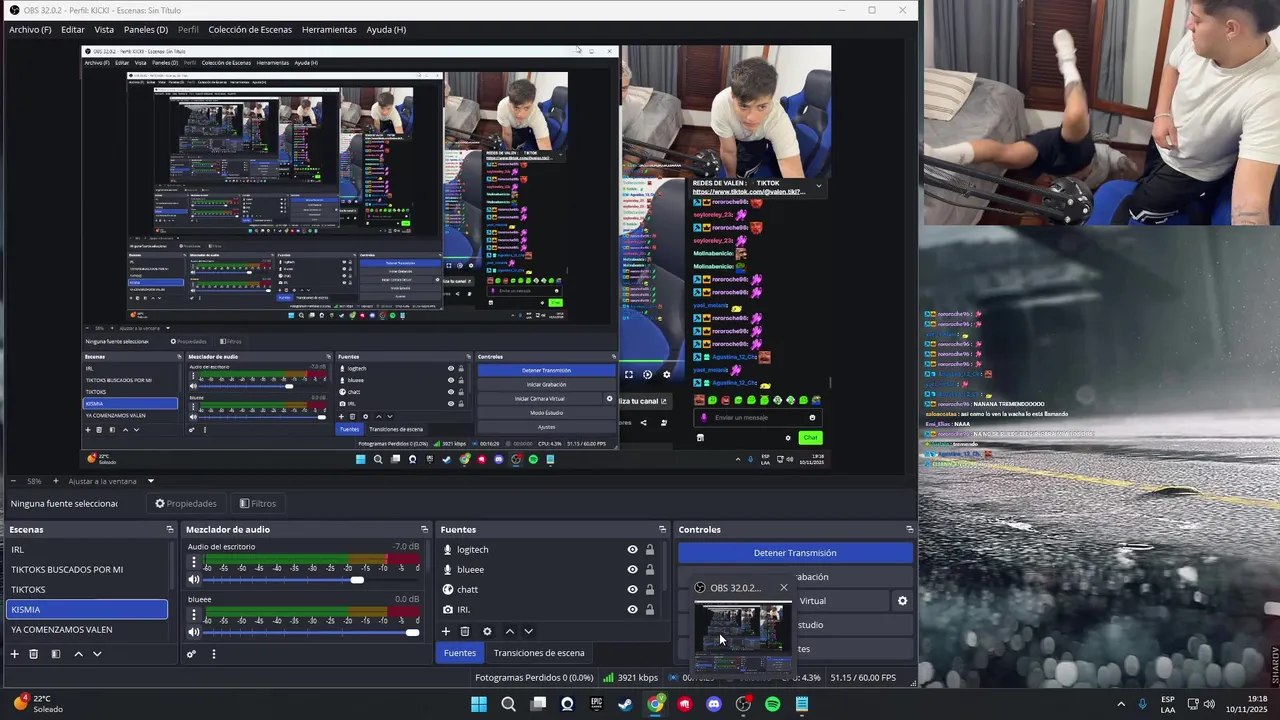This screenshot has height=720, width=1280.
Task: Delete selected scene with trash icon in Escenas
Action: click(33, 654)
